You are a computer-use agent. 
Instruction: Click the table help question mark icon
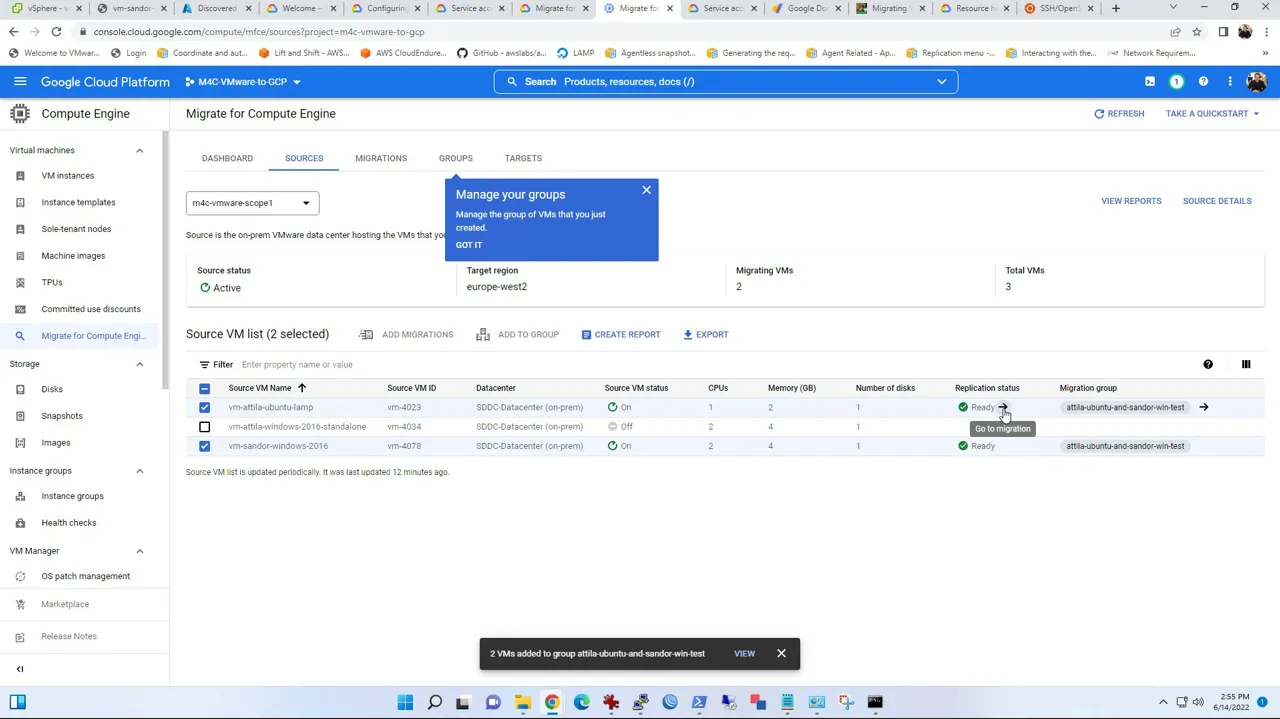[x=1208, y=364]
